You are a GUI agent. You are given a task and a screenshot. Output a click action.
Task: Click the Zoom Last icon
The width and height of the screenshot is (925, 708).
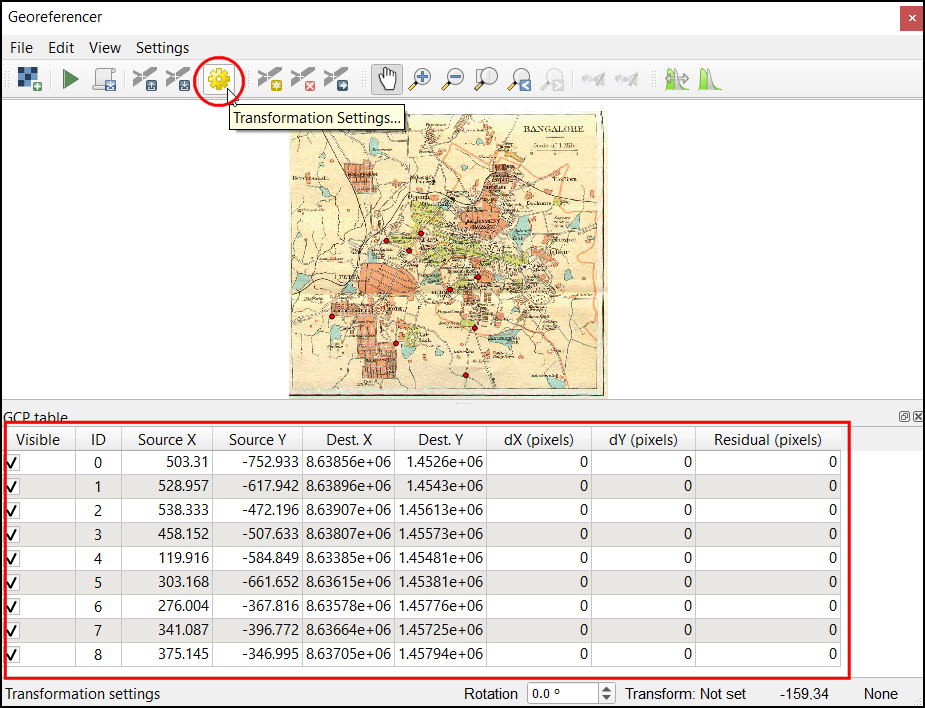[x=520, y=79]
